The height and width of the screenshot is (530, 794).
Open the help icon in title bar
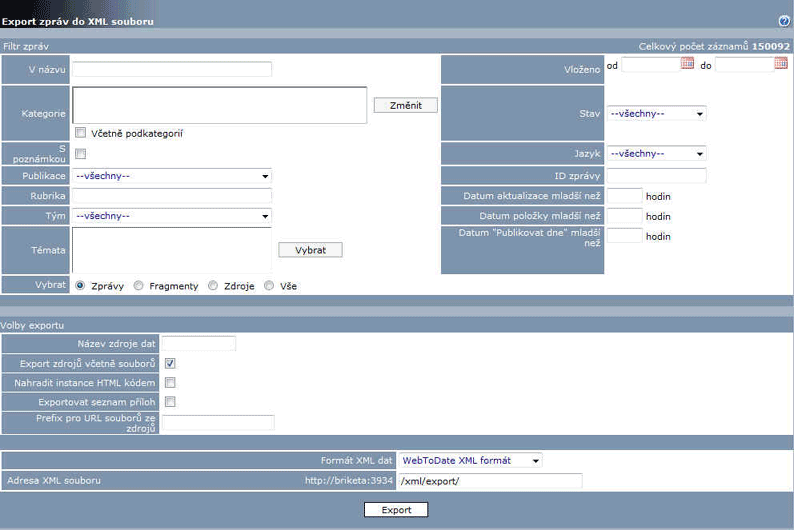point(784,21)
